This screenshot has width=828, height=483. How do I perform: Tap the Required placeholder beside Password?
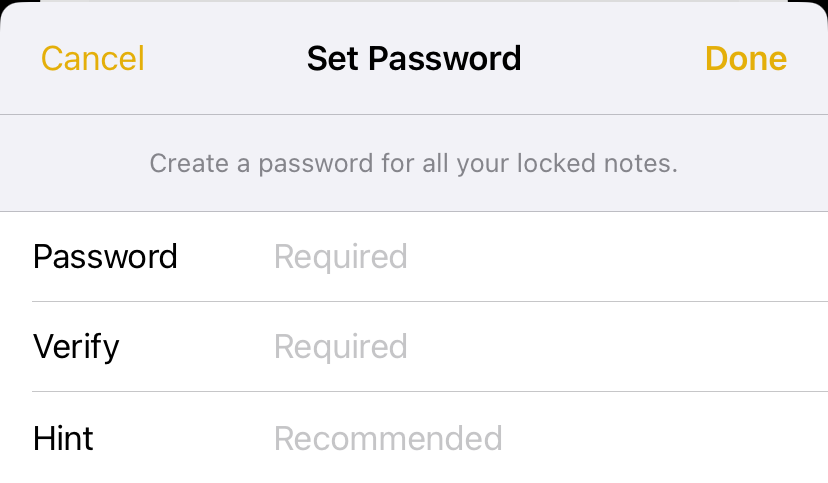click(341, 257)
